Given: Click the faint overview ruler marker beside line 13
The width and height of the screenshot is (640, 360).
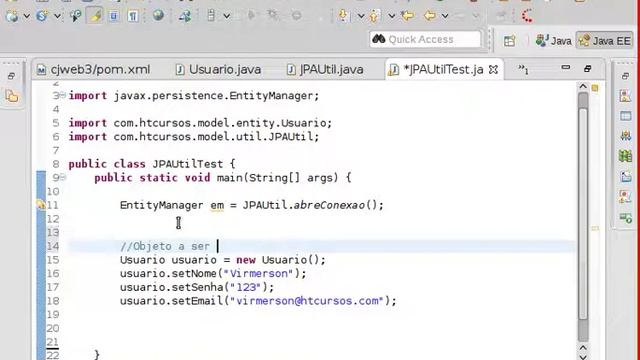Looking at the screenshot, I should pos(596,229).
